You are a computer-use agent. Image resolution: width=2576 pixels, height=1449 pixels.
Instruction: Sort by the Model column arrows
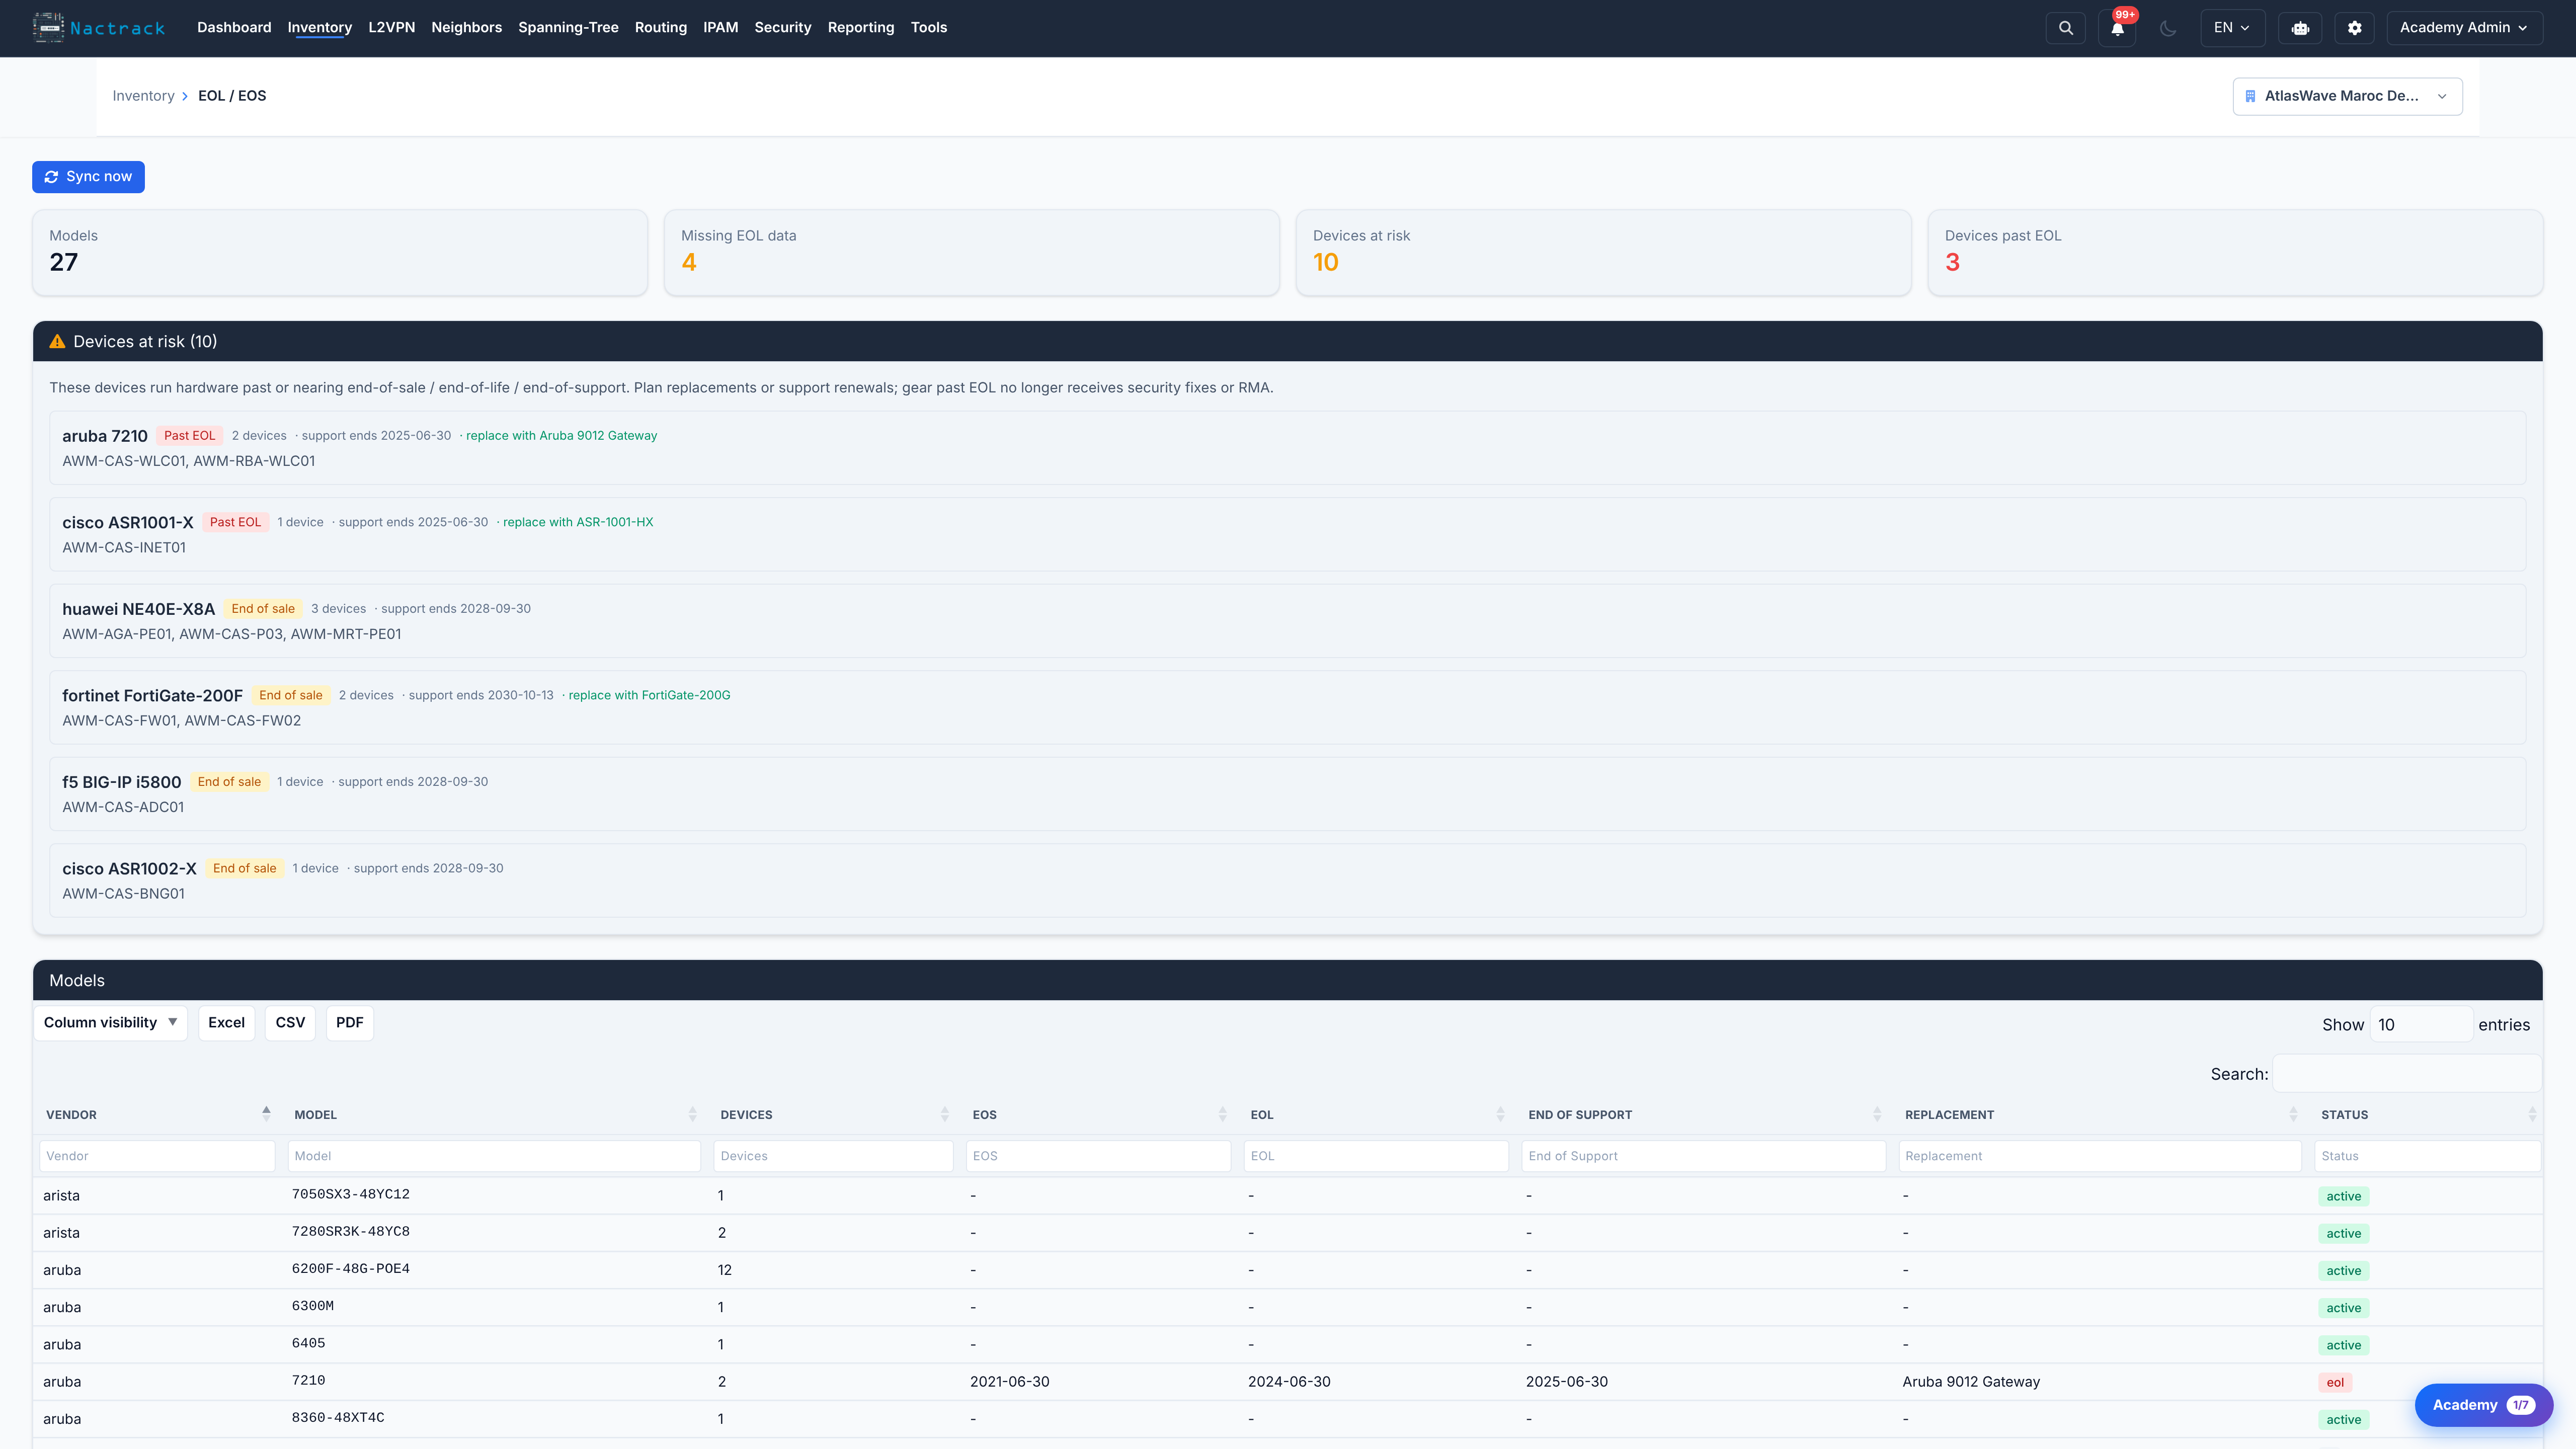point(692,1114)
